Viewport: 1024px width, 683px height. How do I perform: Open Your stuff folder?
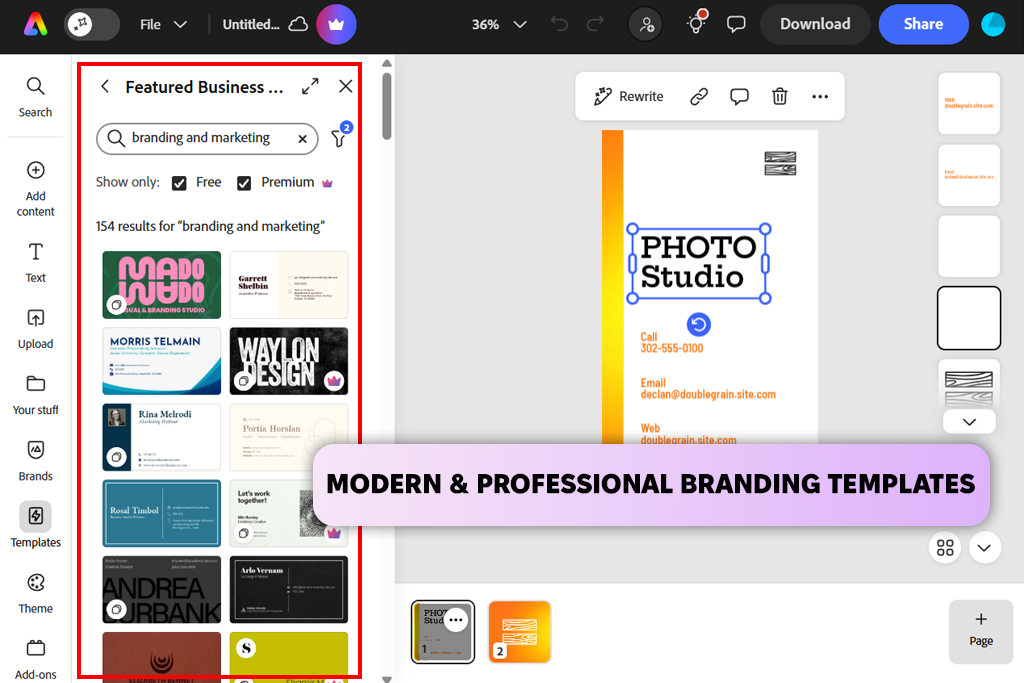tap(35, 395)
